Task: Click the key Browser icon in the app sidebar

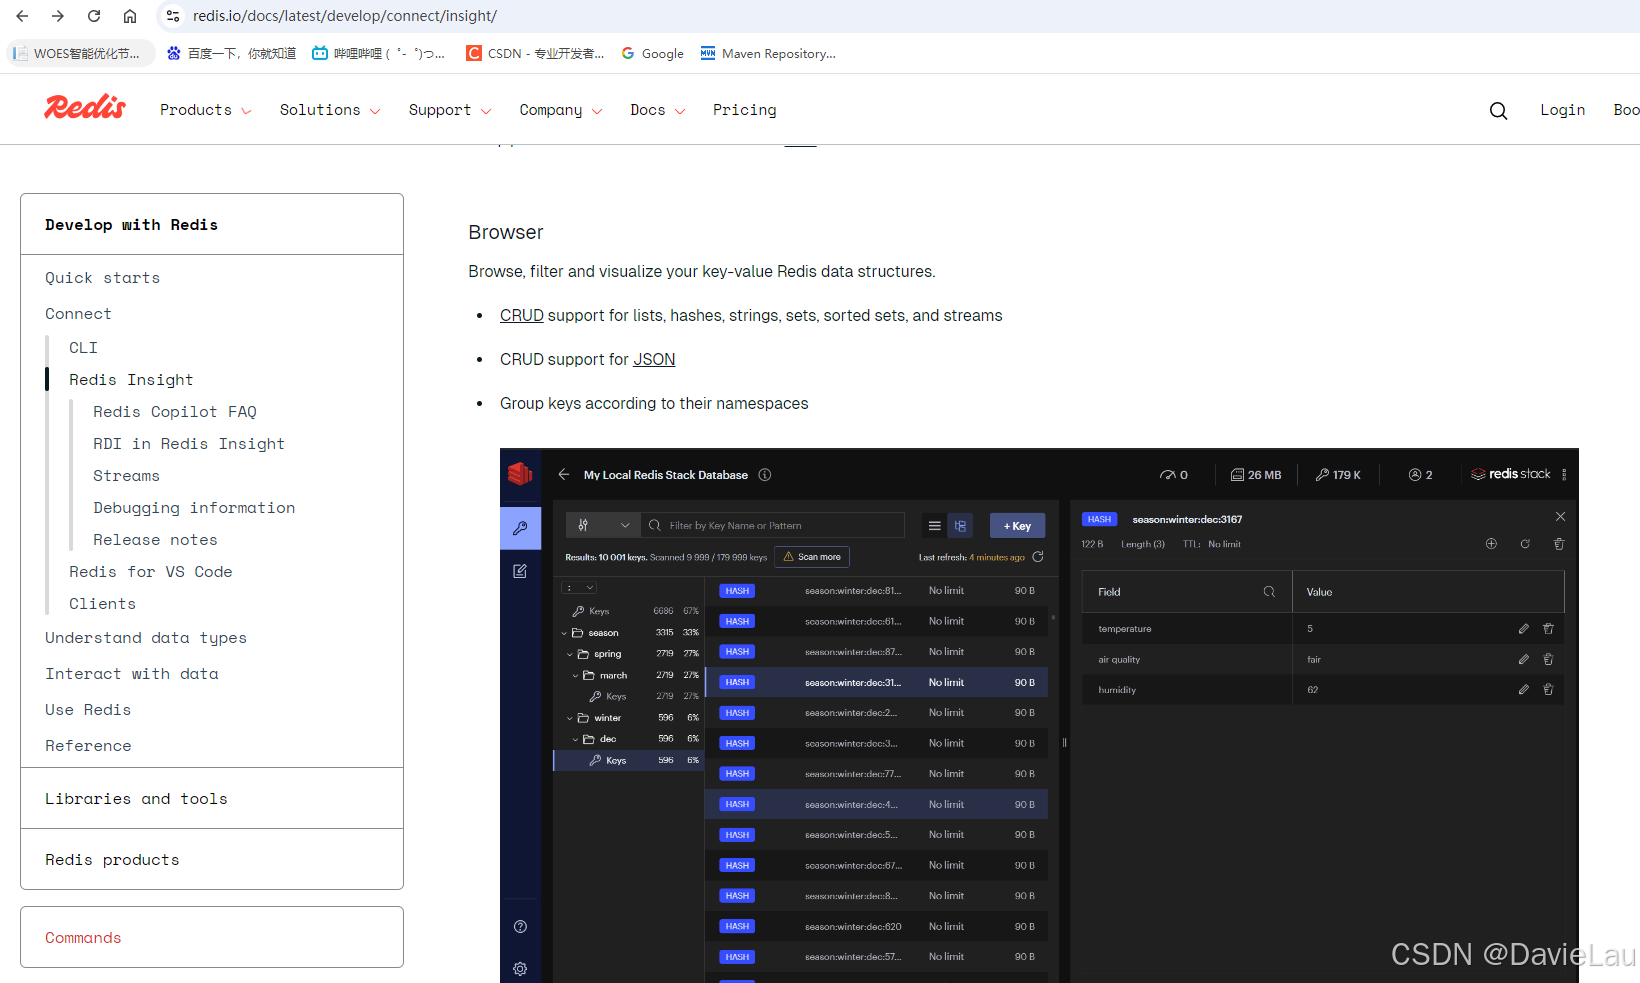Action: (520, 528)
